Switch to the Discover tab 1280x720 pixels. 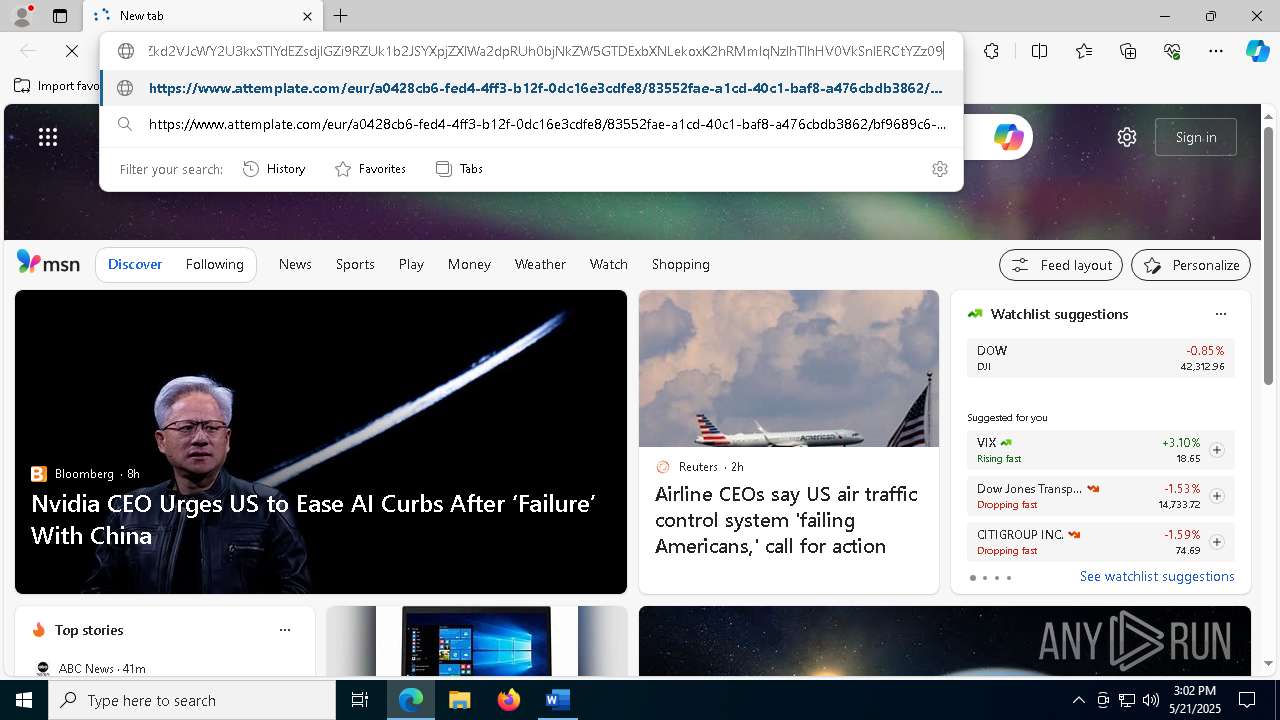135,264
